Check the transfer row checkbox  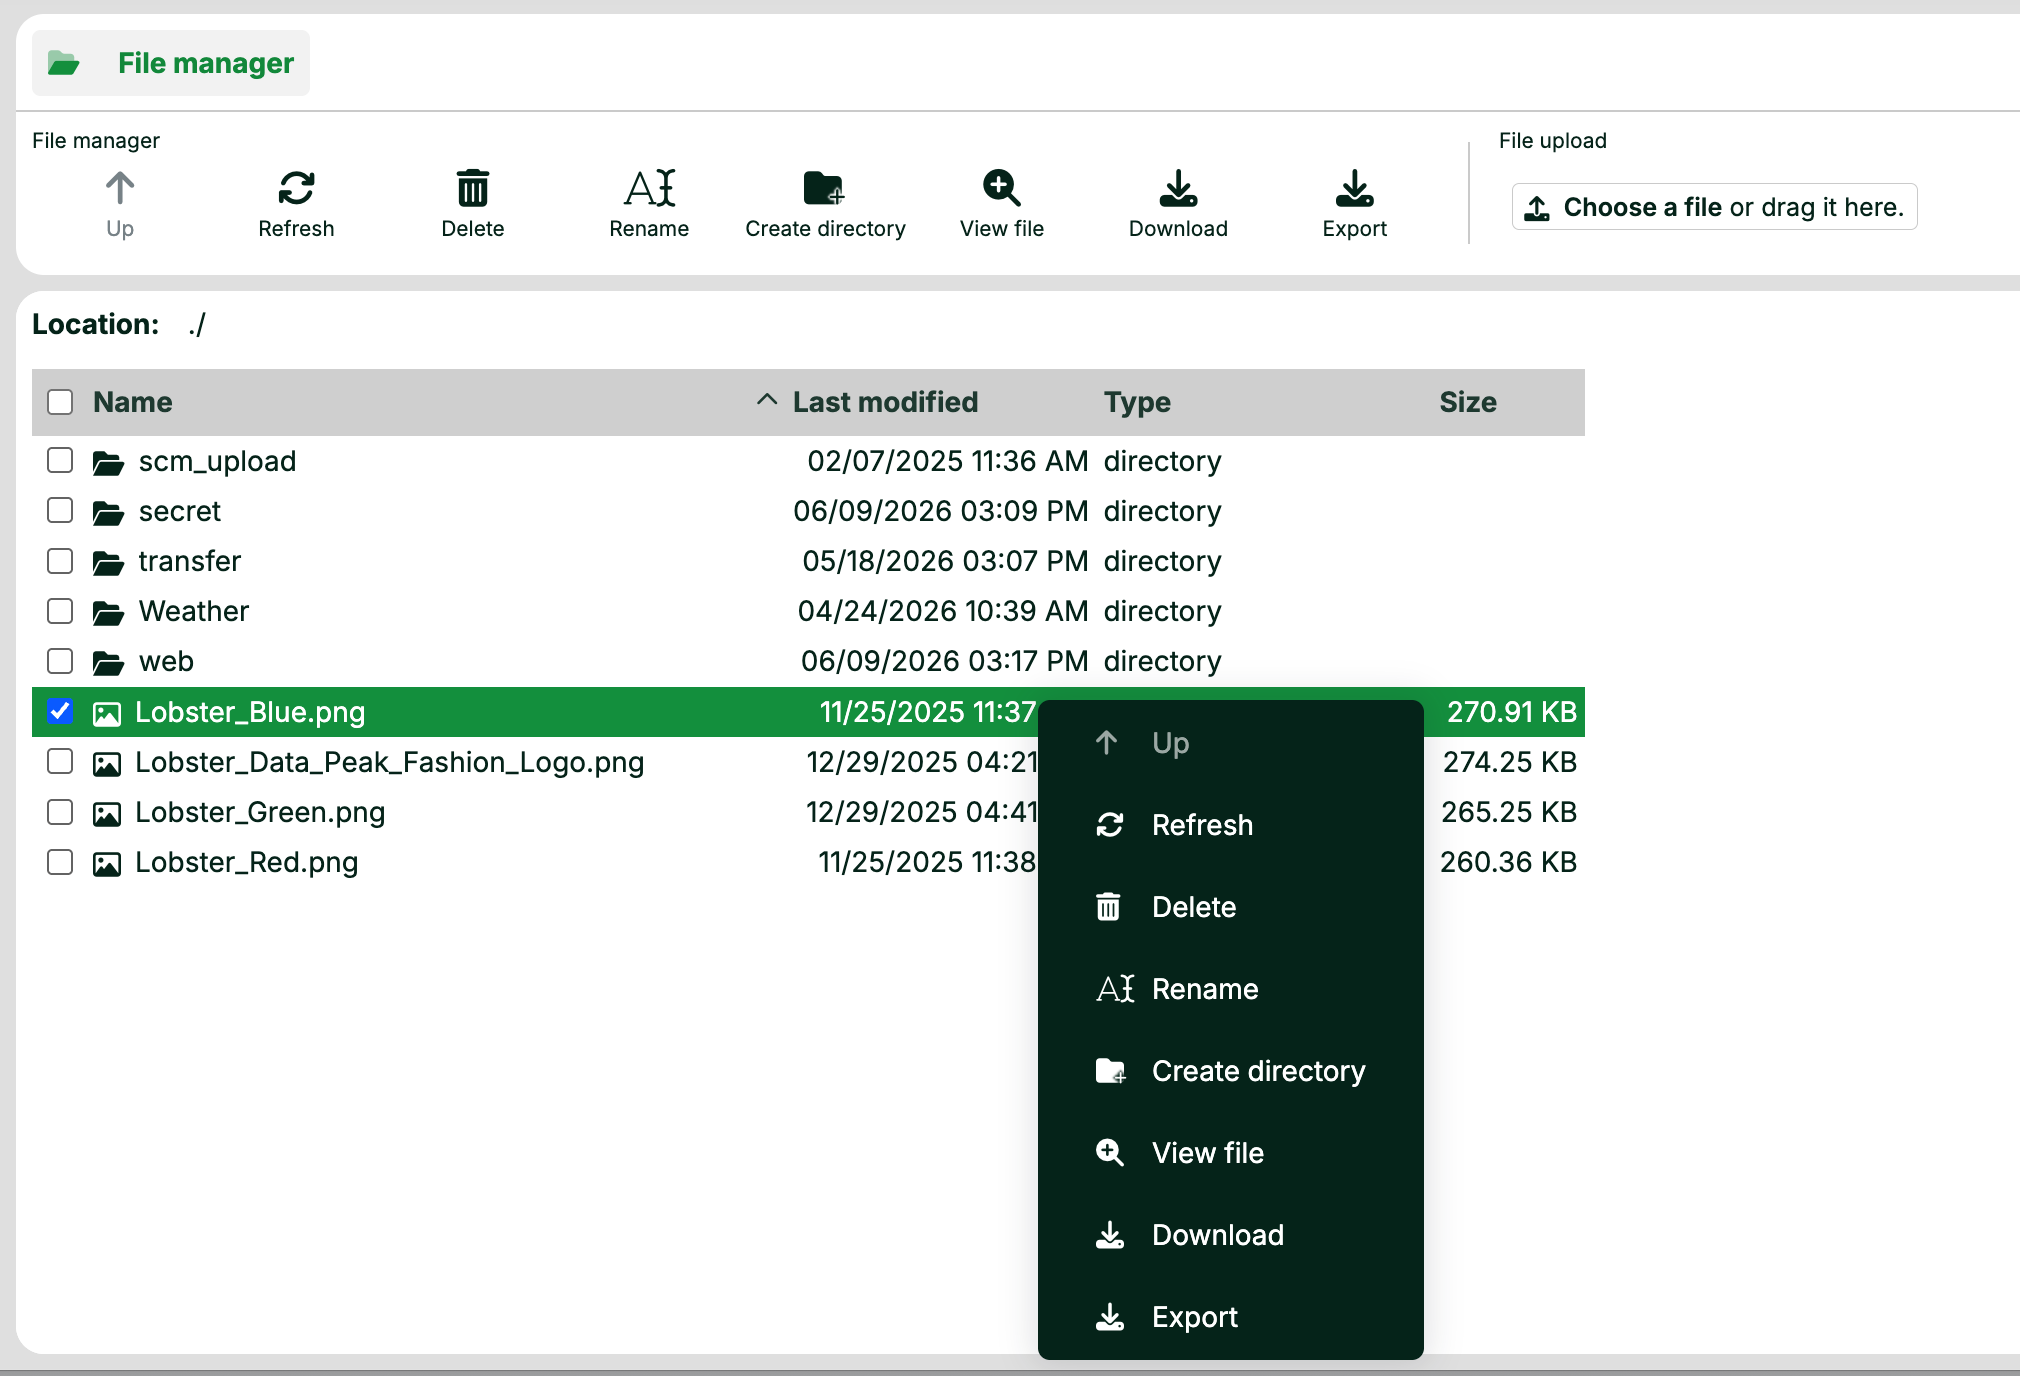point(60,560)
